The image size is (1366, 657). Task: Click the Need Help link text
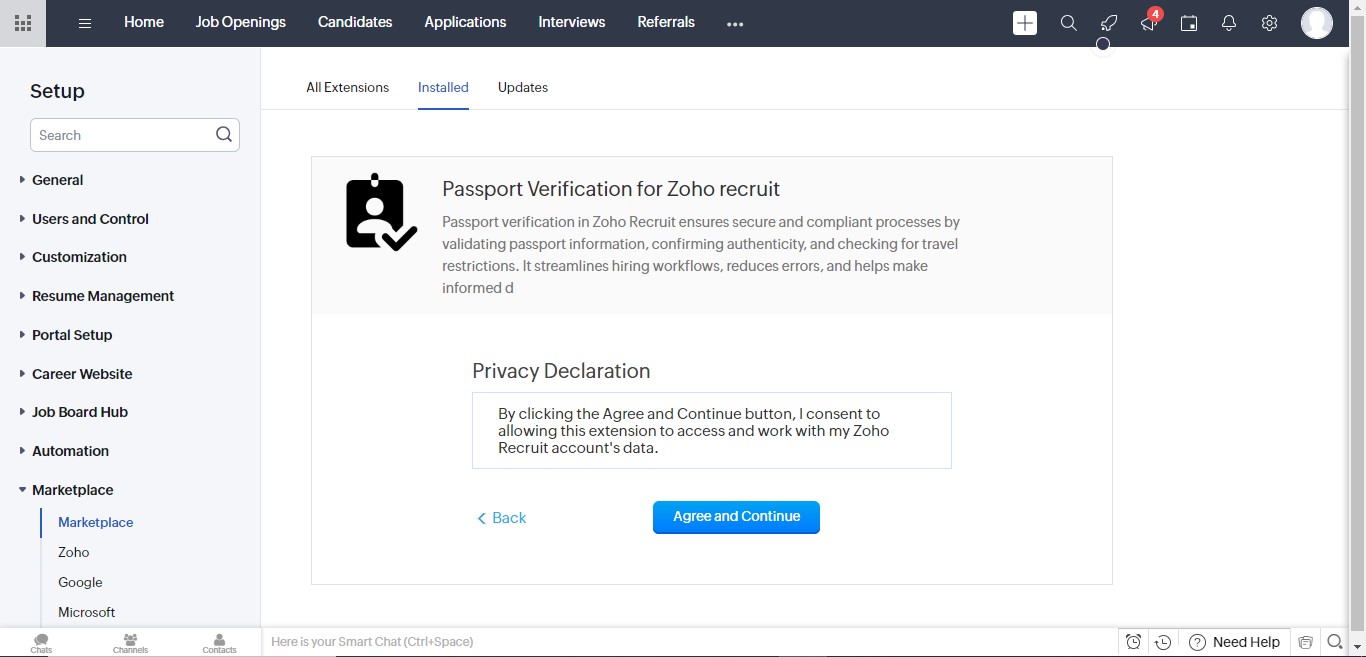tap(1246, 642)
